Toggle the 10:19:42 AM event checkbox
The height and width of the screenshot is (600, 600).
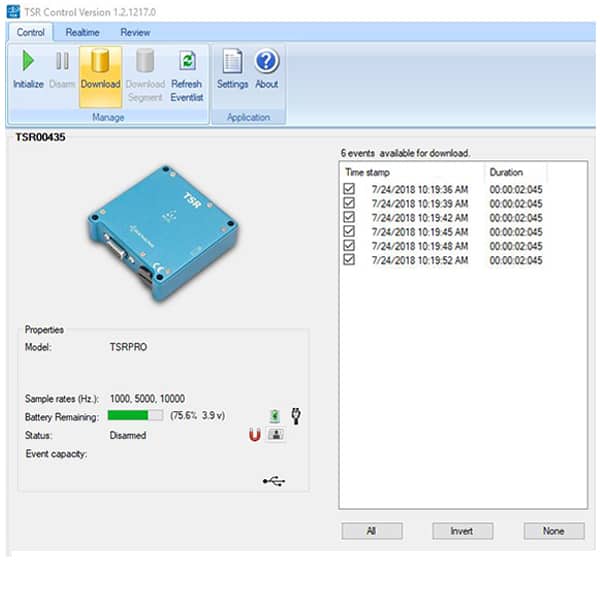point(349,217)
